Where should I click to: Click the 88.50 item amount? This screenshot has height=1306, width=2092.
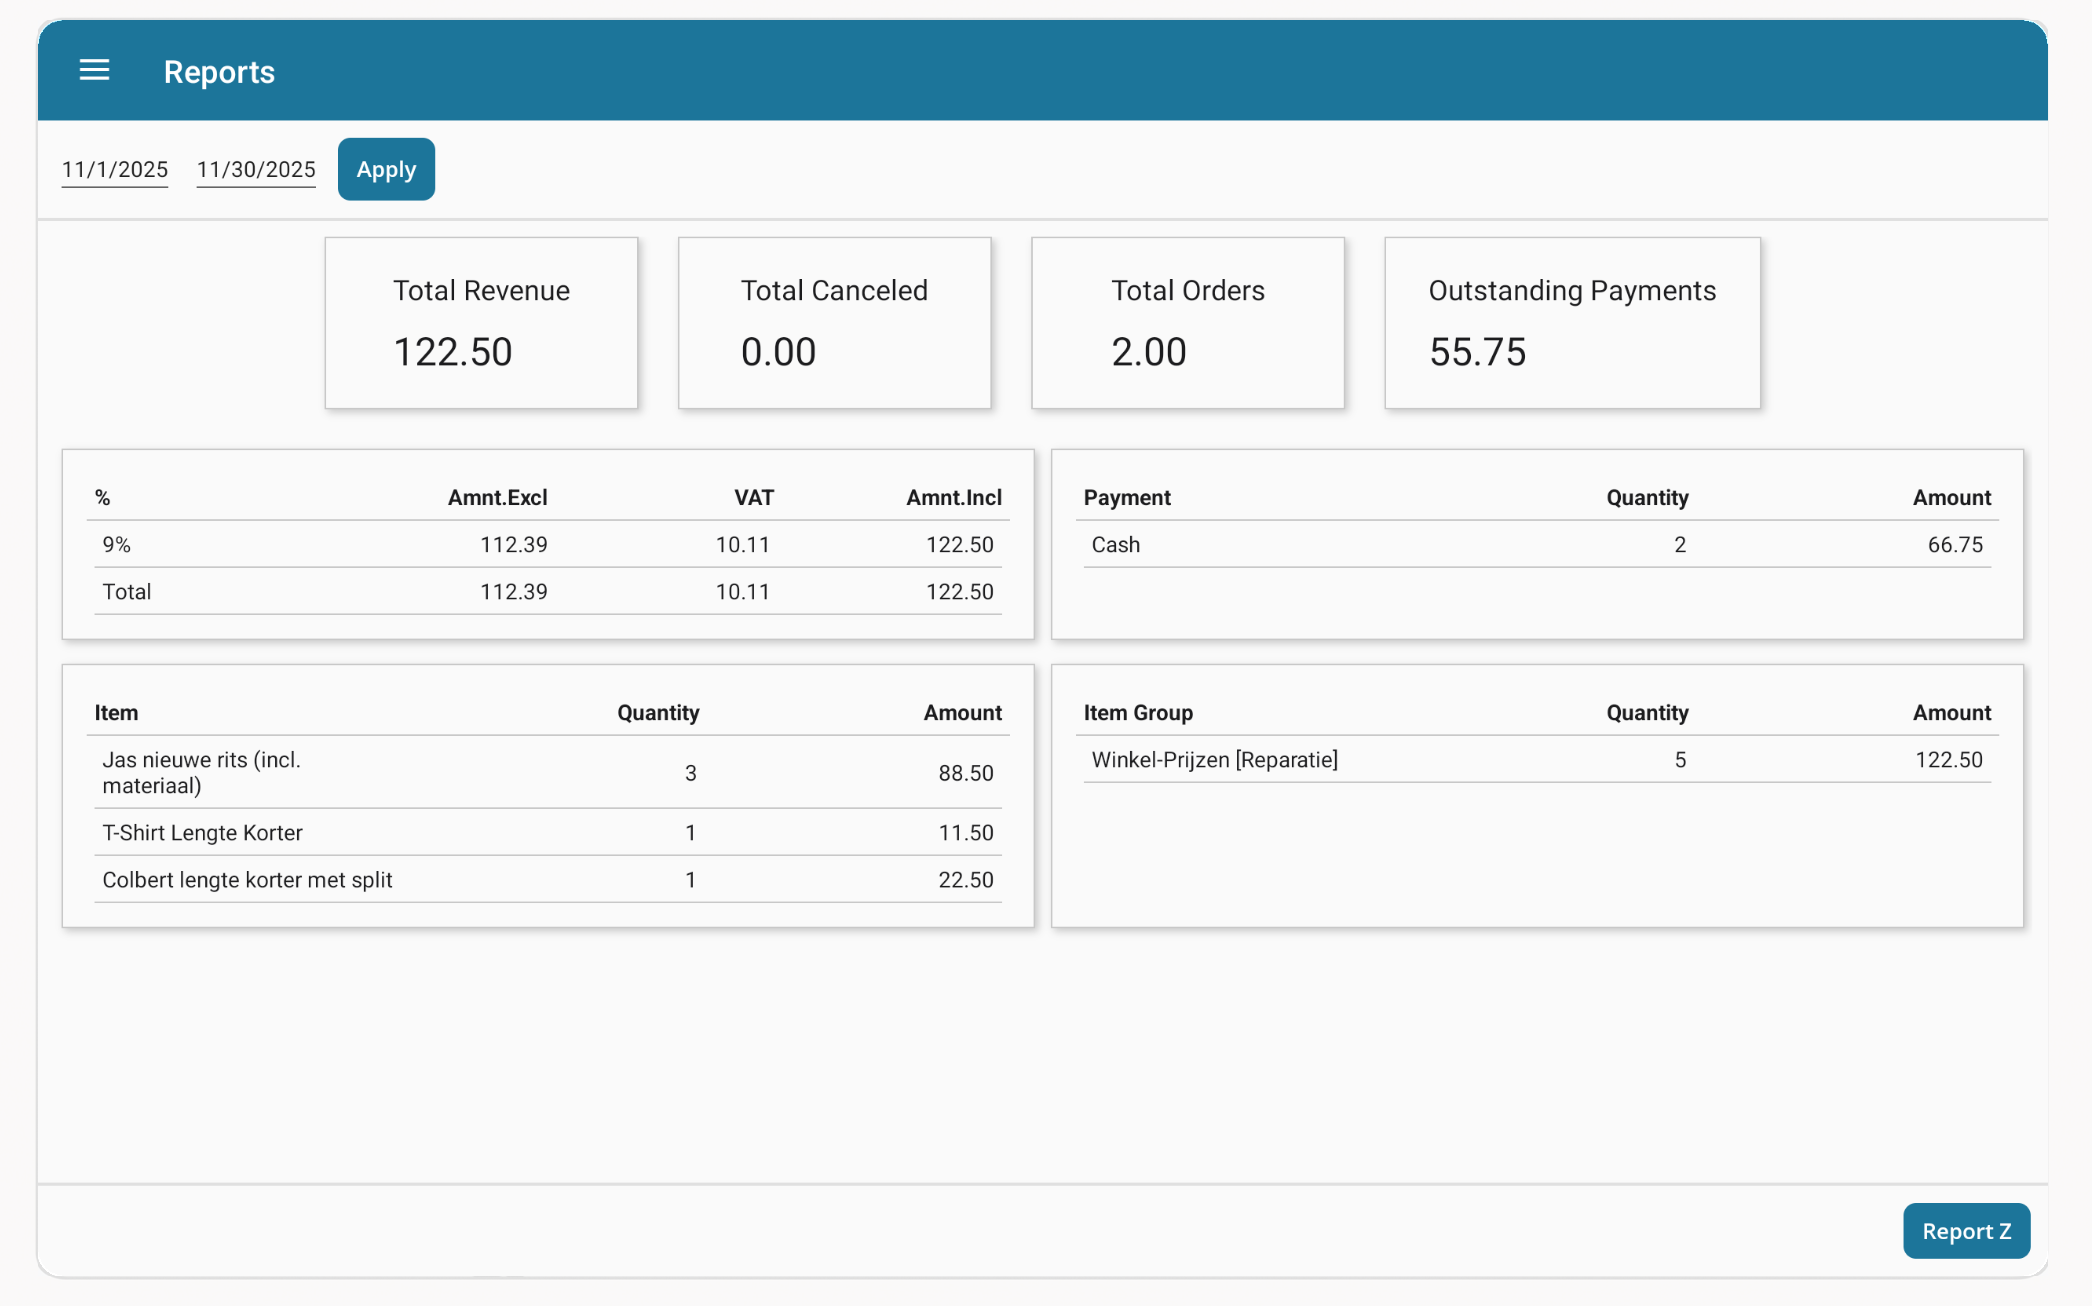click(966, 772)
